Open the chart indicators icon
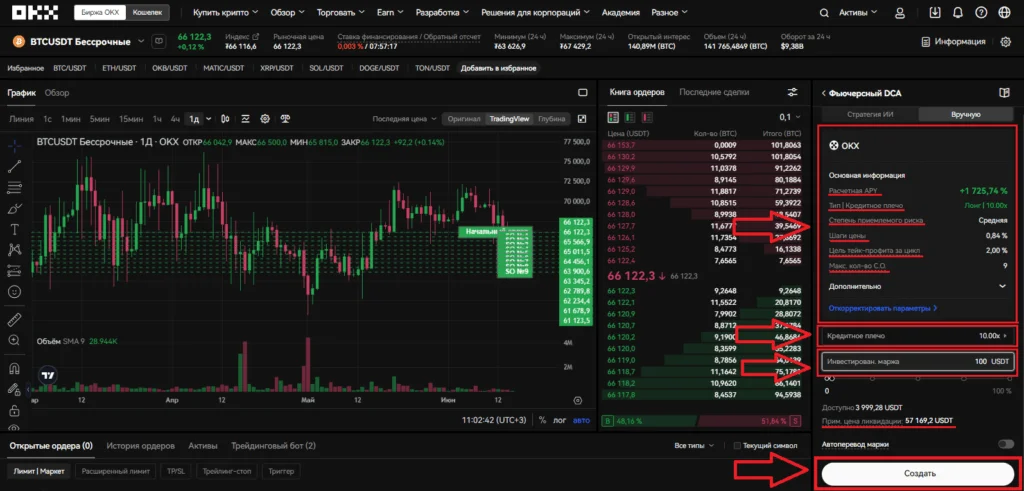1024x491 pixels. [x=246, y=119]
